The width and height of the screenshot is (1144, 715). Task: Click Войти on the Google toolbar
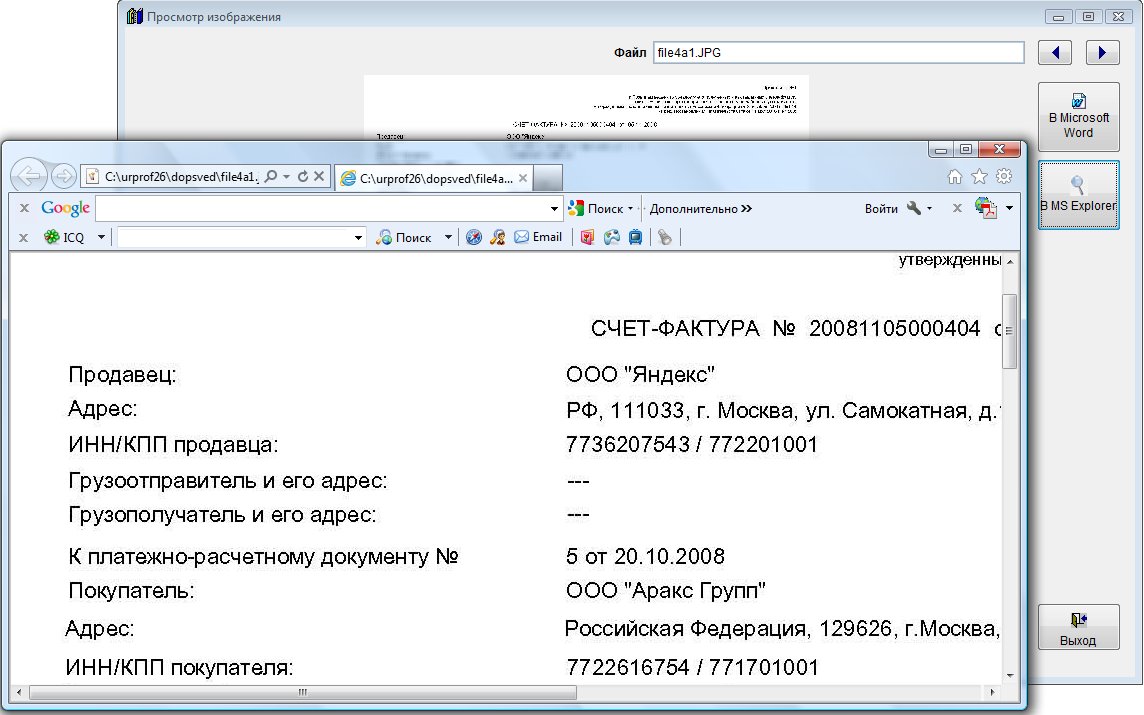[881, 209]
